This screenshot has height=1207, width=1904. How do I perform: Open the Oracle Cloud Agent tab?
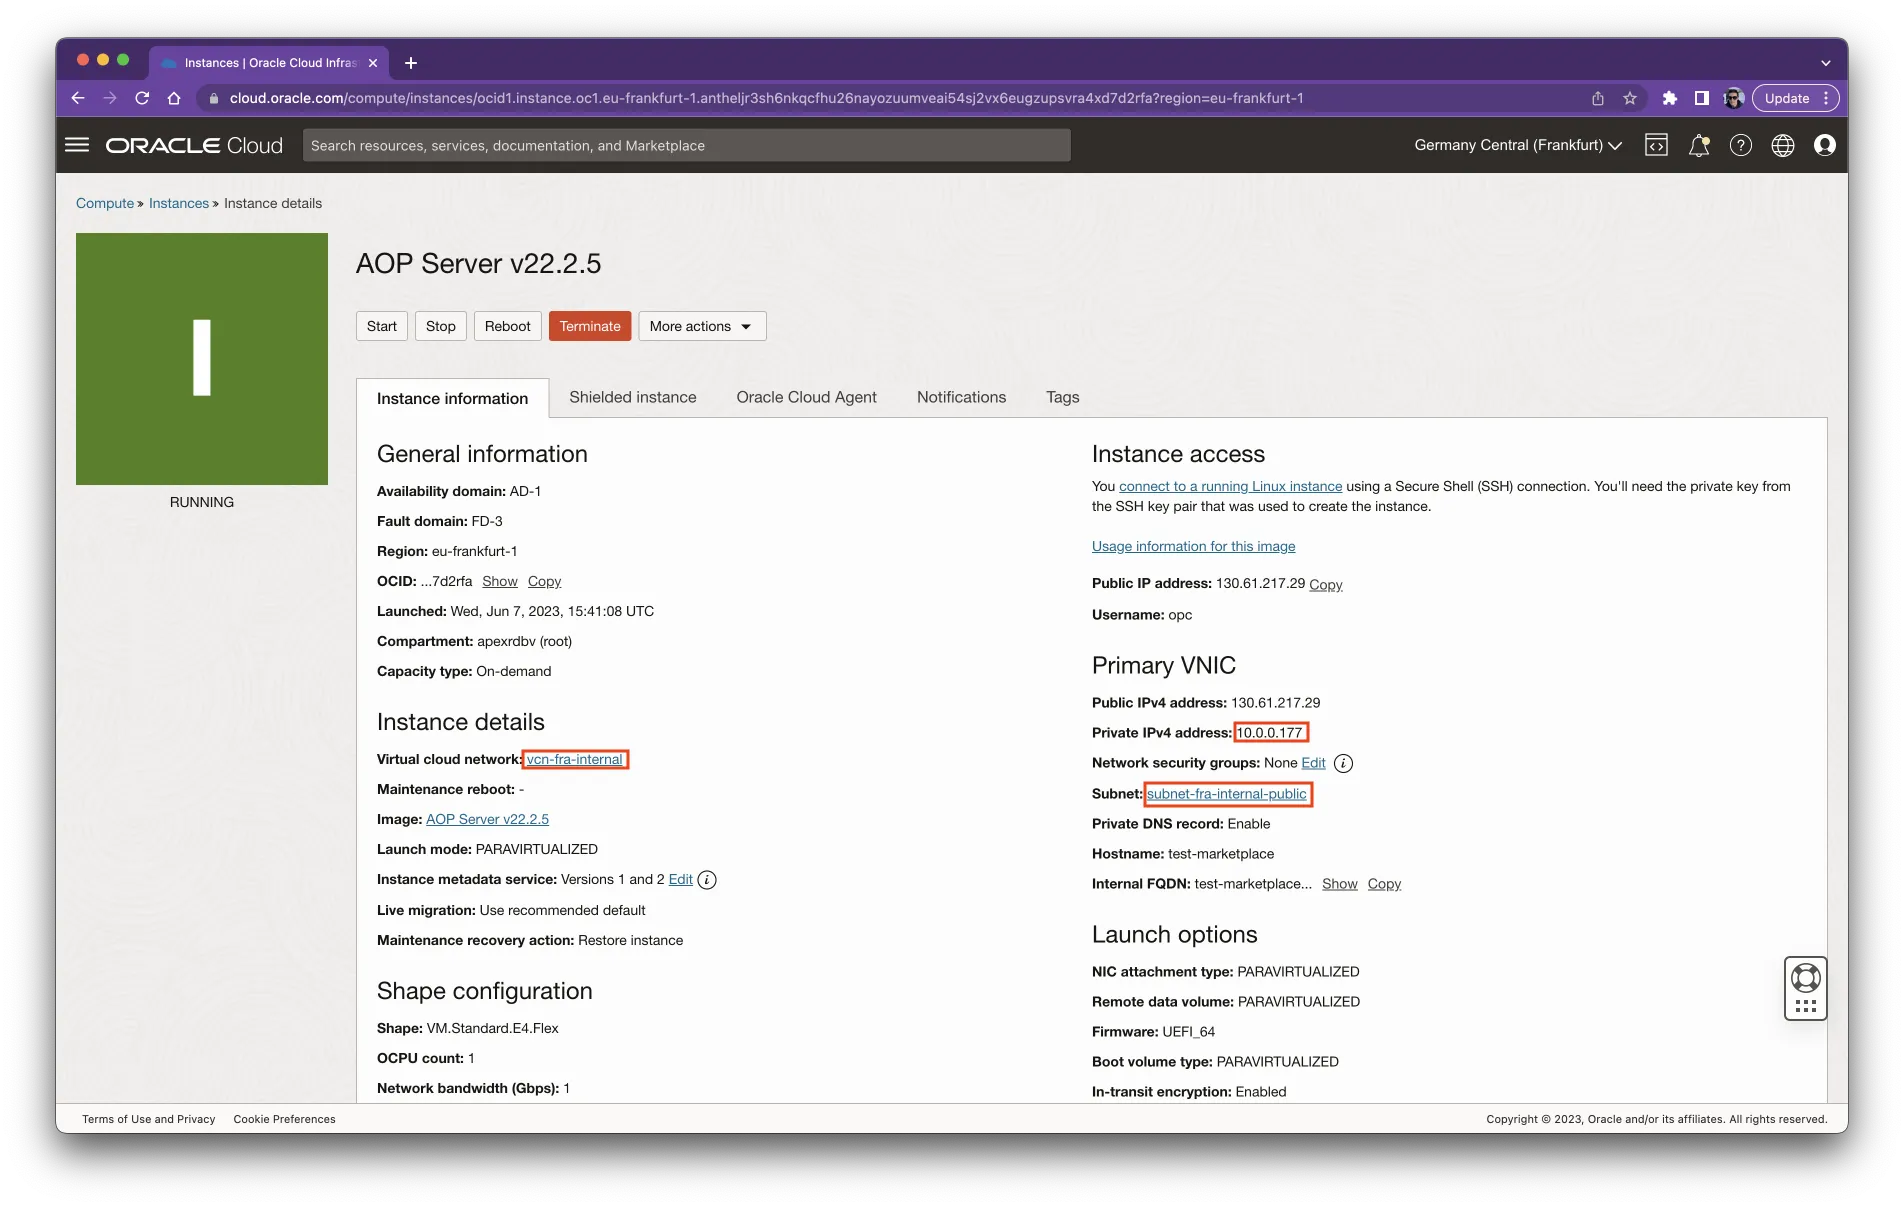click(806, 397)
